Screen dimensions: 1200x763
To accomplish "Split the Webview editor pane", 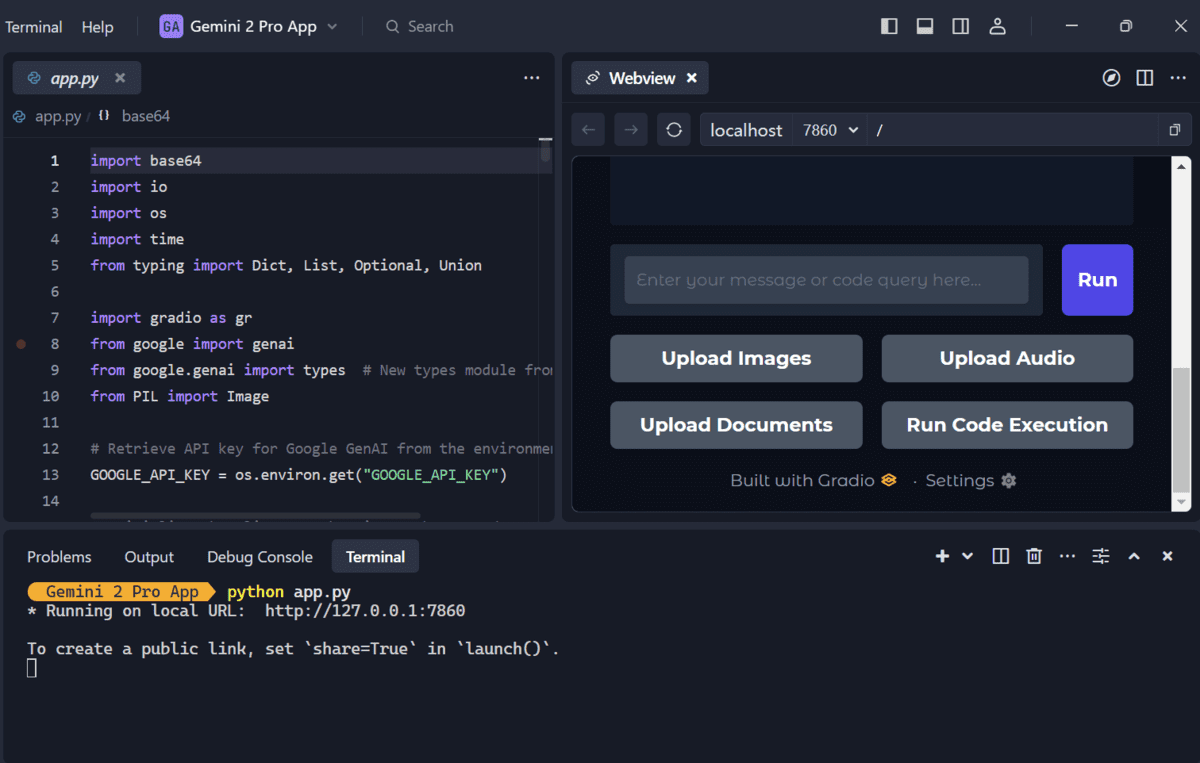I will pos(1145,78).
